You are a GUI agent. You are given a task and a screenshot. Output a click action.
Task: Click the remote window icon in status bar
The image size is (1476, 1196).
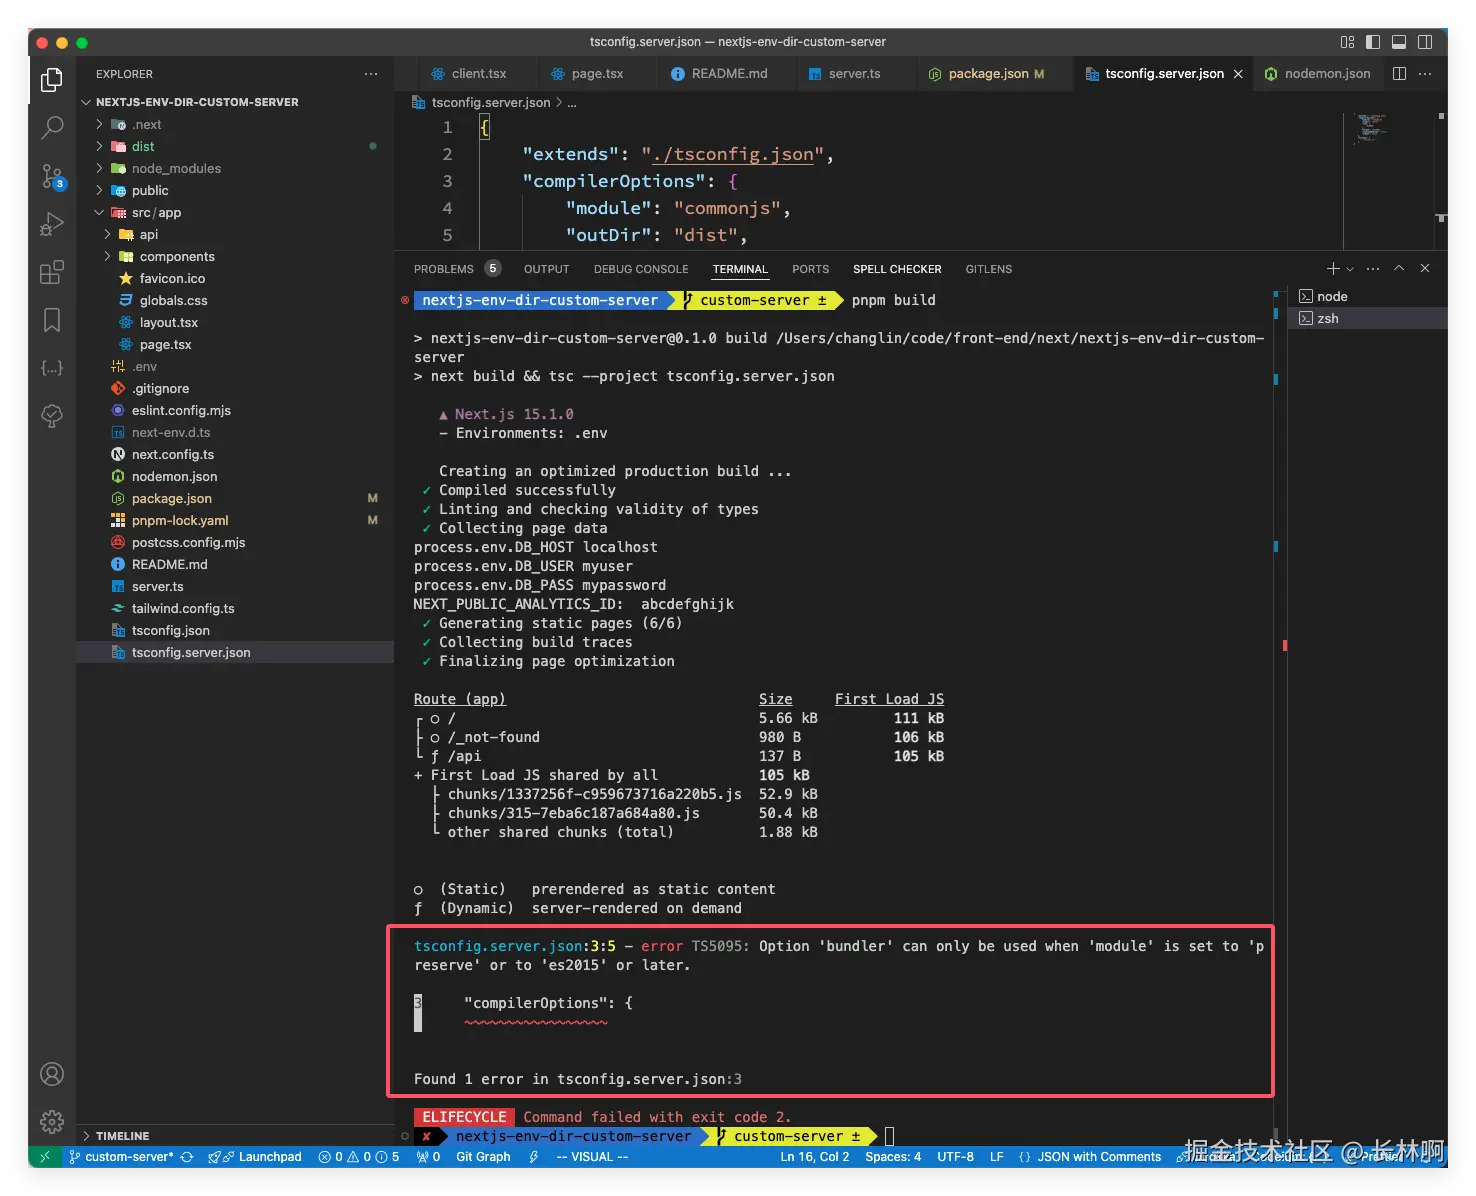(45, 1157)
